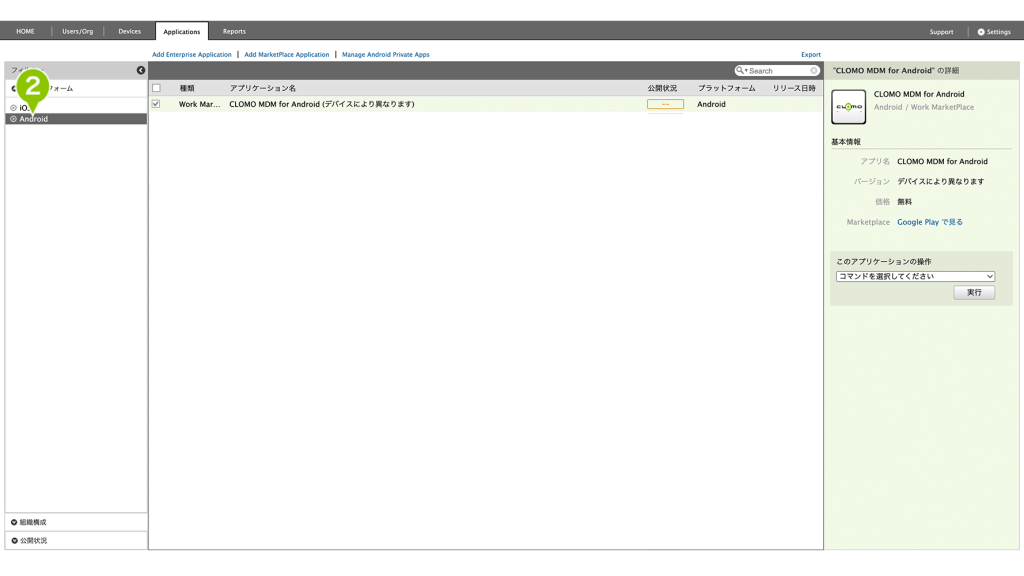
Task: Open the Users/Org tab
Action: [78, 31]
